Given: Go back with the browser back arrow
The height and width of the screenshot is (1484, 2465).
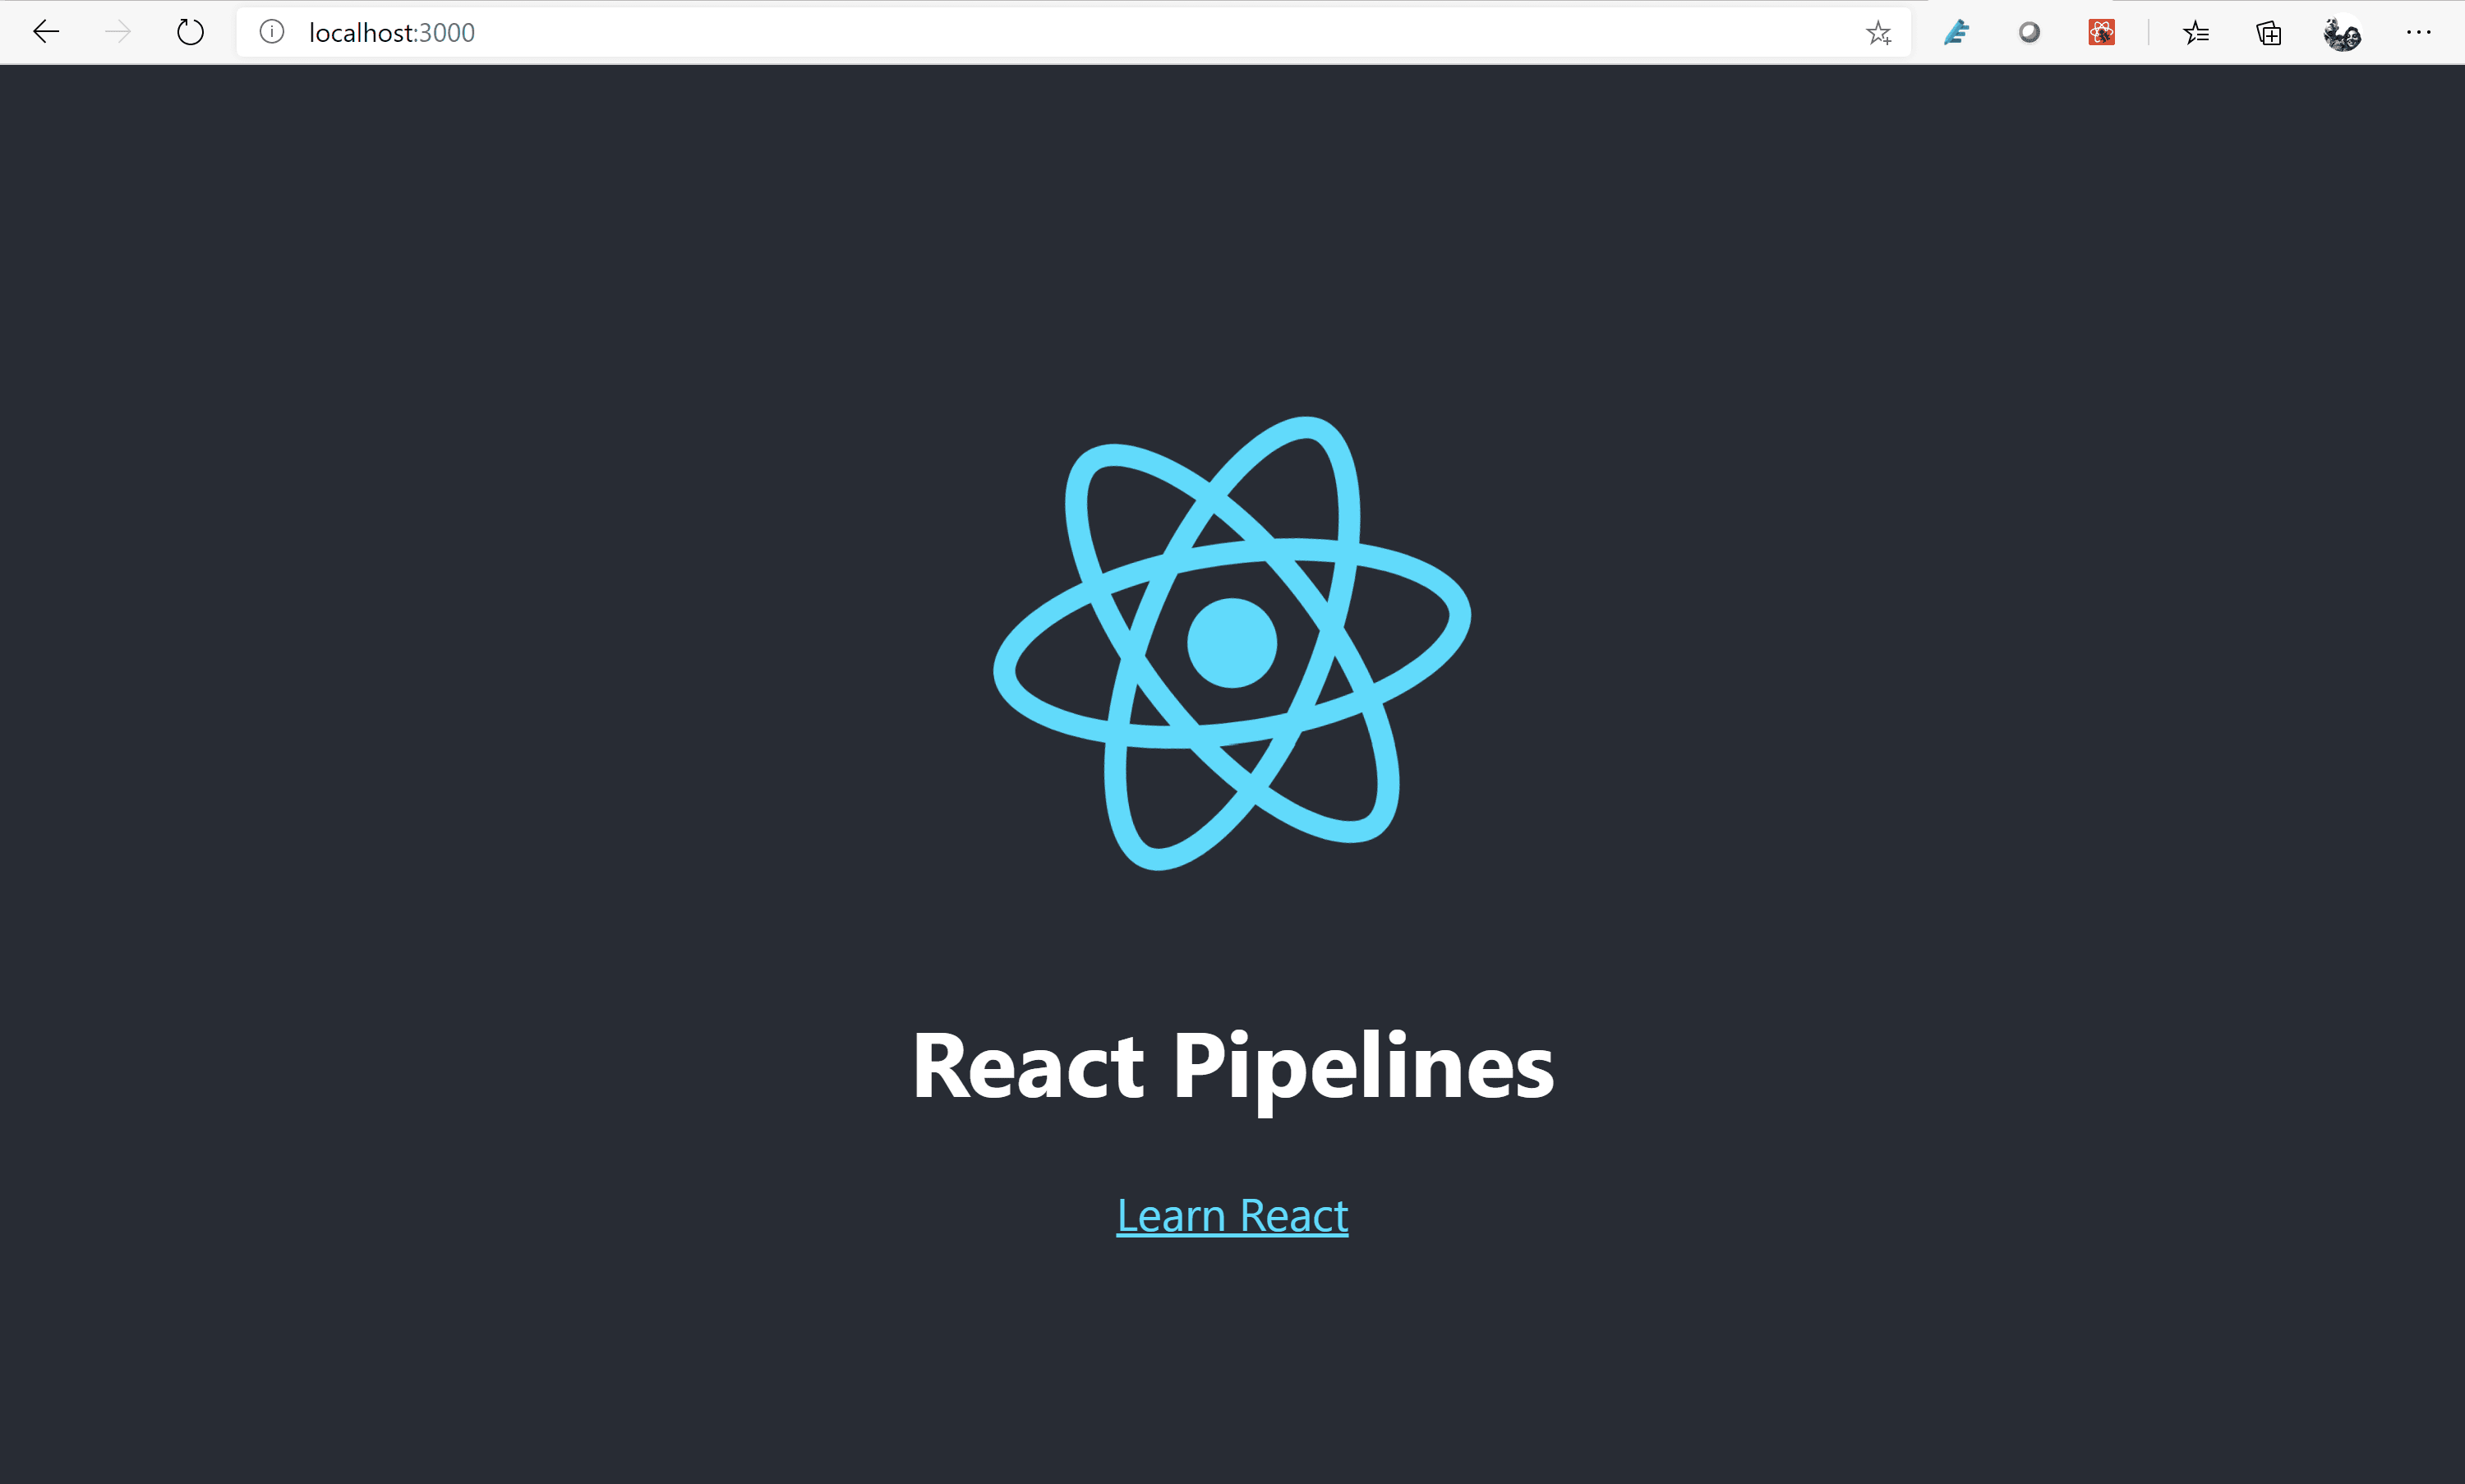Looking at the screenshot, I should point(46,32).
